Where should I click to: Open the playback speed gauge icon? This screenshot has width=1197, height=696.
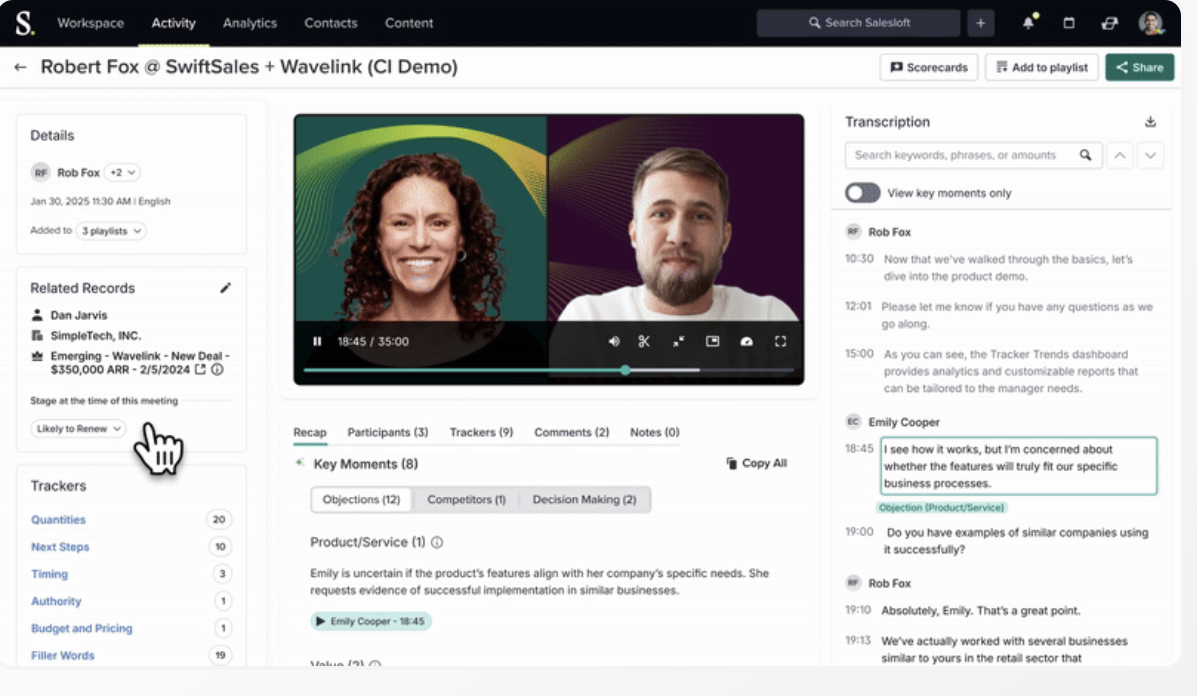pos(747,341)
